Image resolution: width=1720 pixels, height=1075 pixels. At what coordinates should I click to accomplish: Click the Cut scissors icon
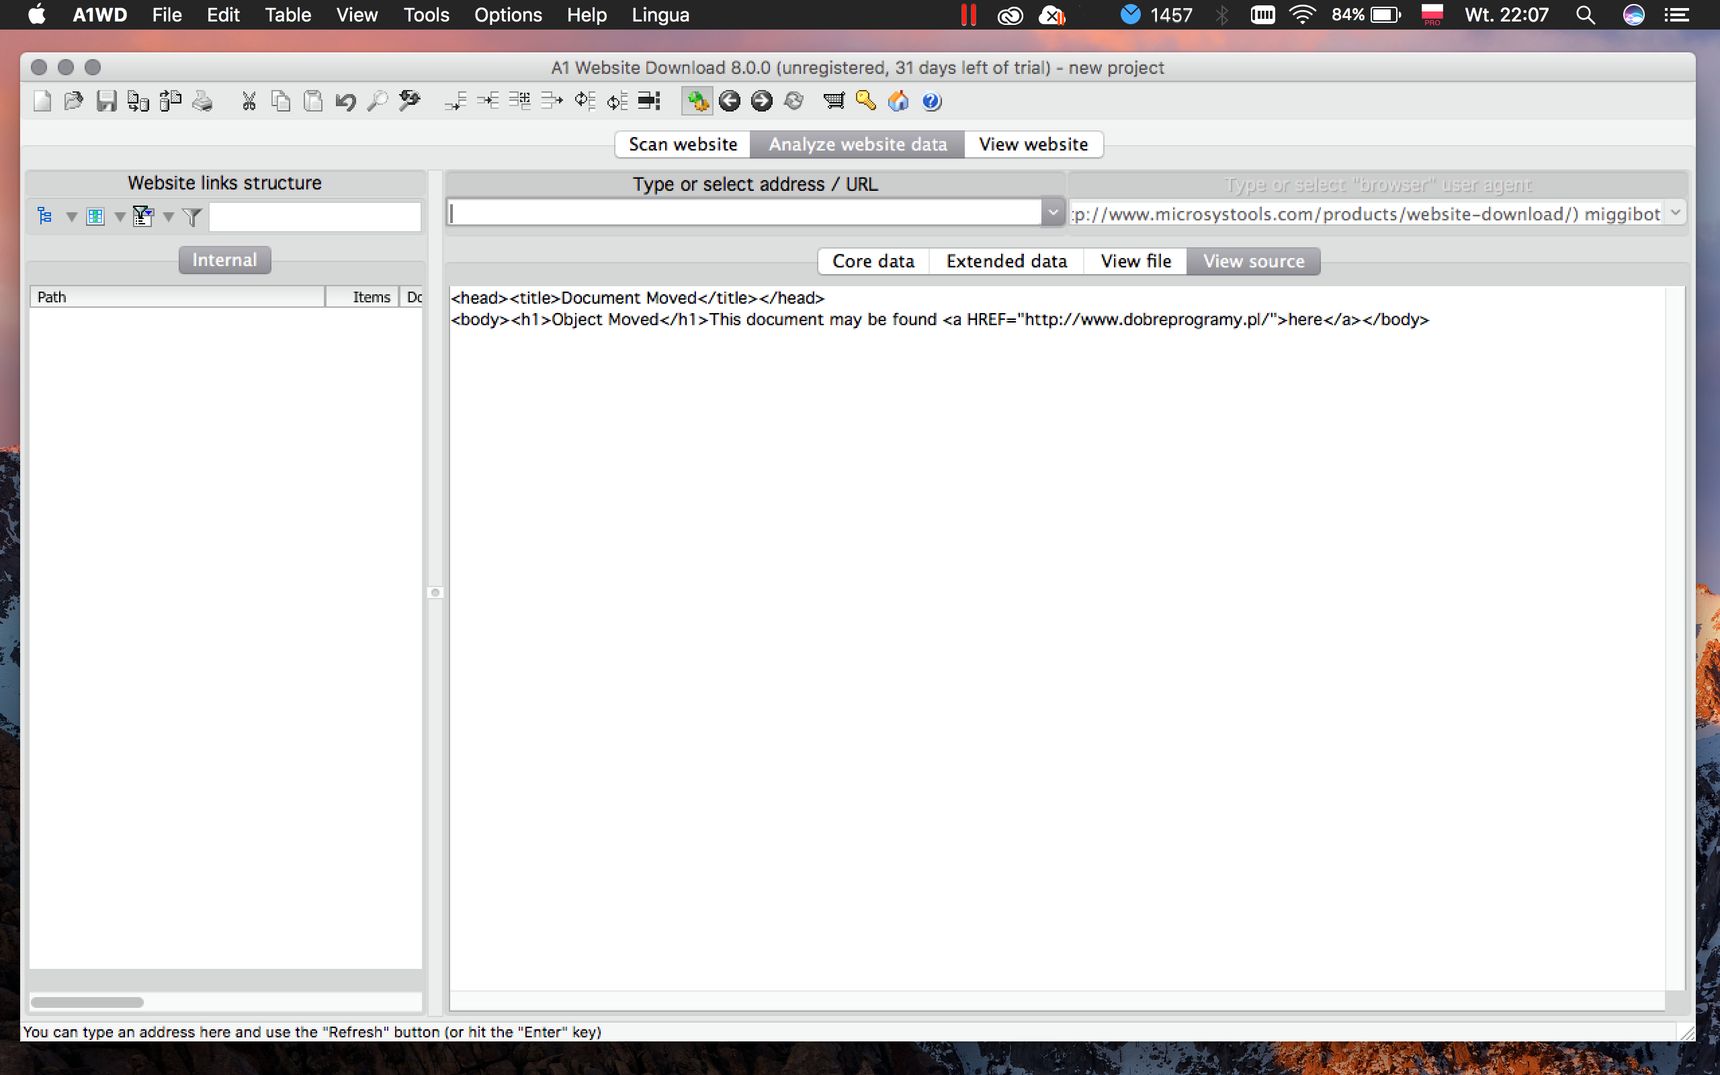(x=249, y=101)
